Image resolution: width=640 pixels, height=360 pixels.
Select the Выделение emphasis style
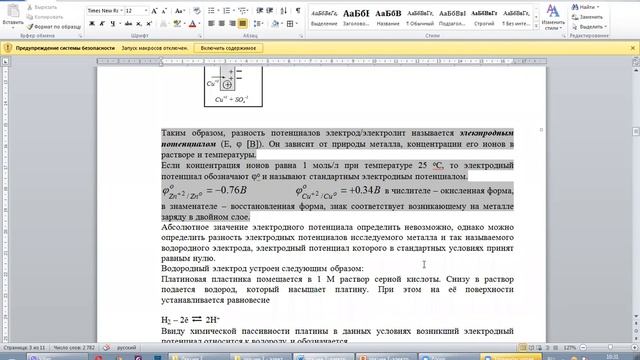point(324,18)
